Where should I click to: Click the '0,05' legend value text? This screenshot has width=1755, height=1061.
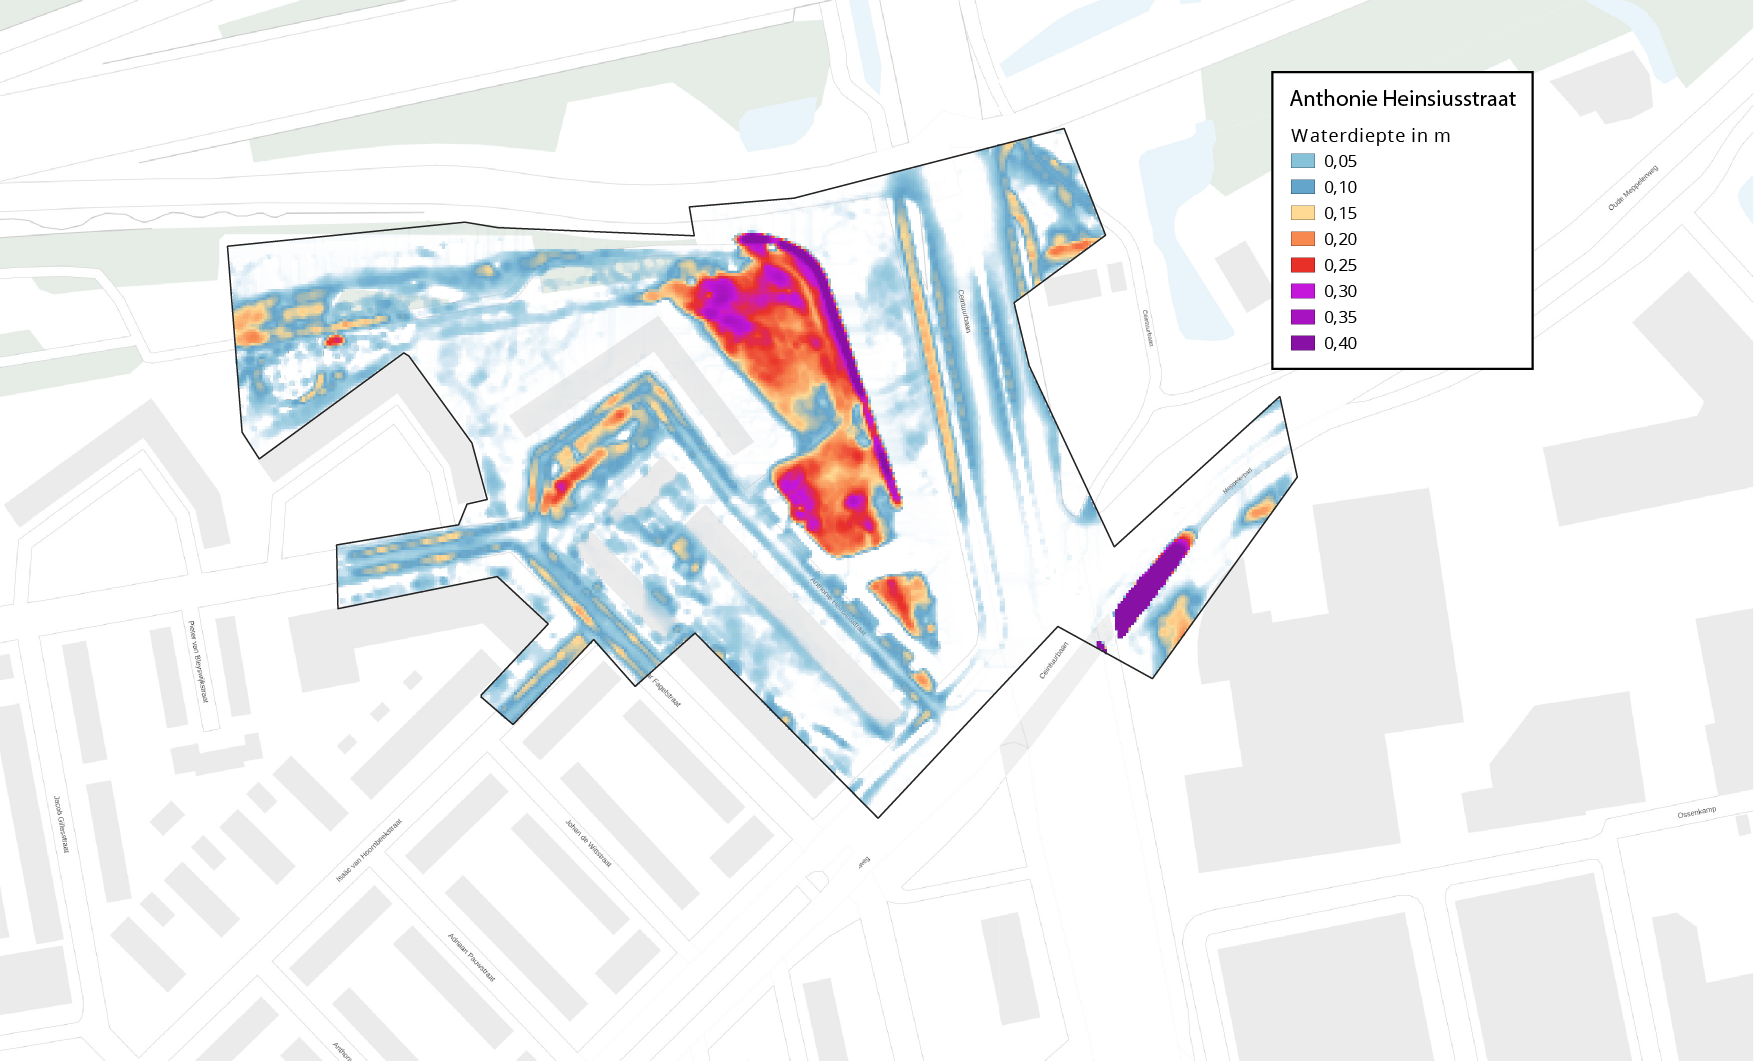pyautogui.click(x=1340, y=161)
